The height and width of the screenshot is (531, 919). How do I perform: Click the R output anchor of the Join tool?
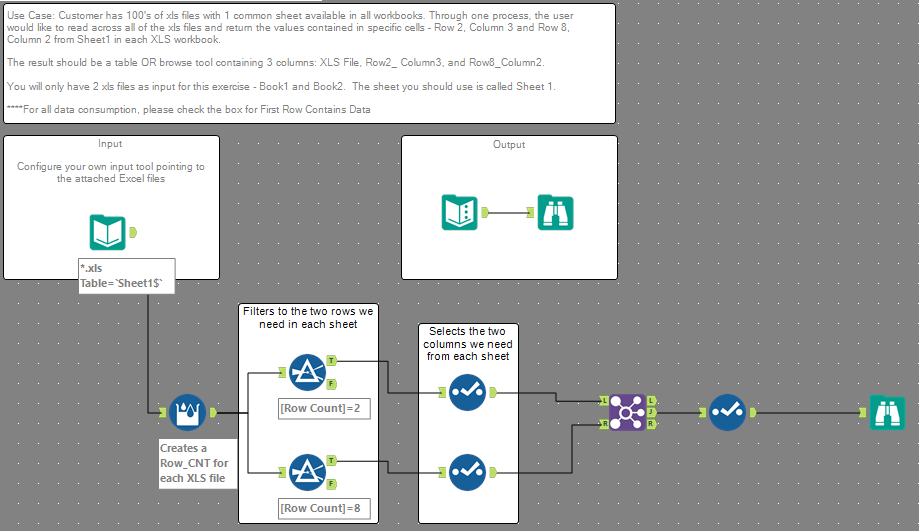pos(651,424)
